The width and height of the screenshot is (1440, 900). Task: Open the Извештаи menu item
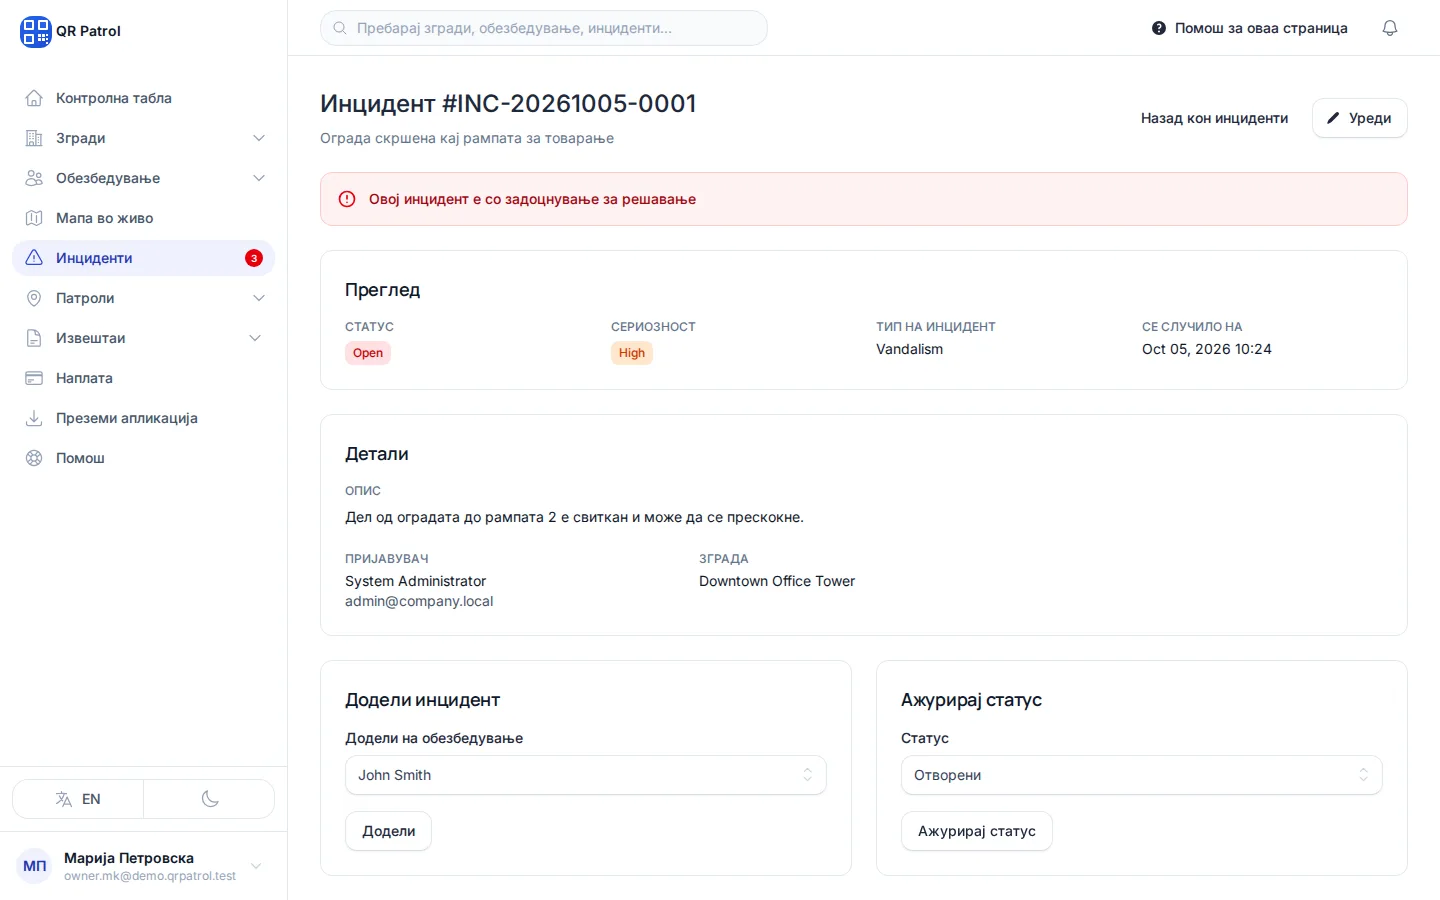pyautogui.click(x=143, y=338)
